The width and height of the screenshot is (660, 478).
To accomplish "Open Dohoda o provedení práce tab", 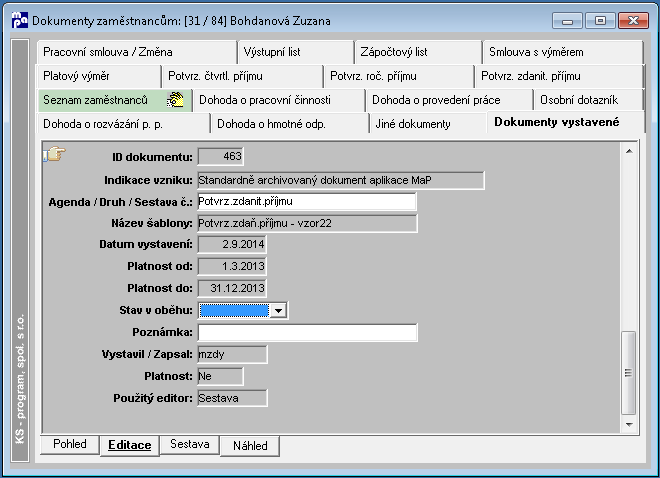I will point(450,100).
